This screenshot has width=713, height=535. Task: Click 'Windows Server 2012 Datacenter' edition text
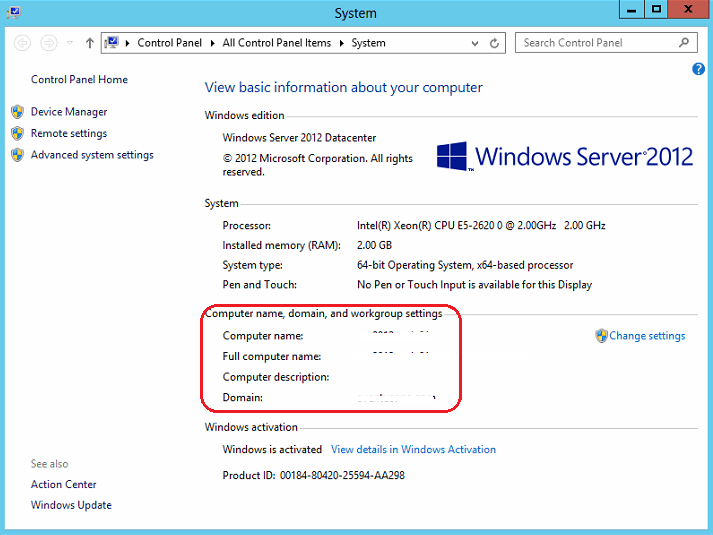[299, 138]
